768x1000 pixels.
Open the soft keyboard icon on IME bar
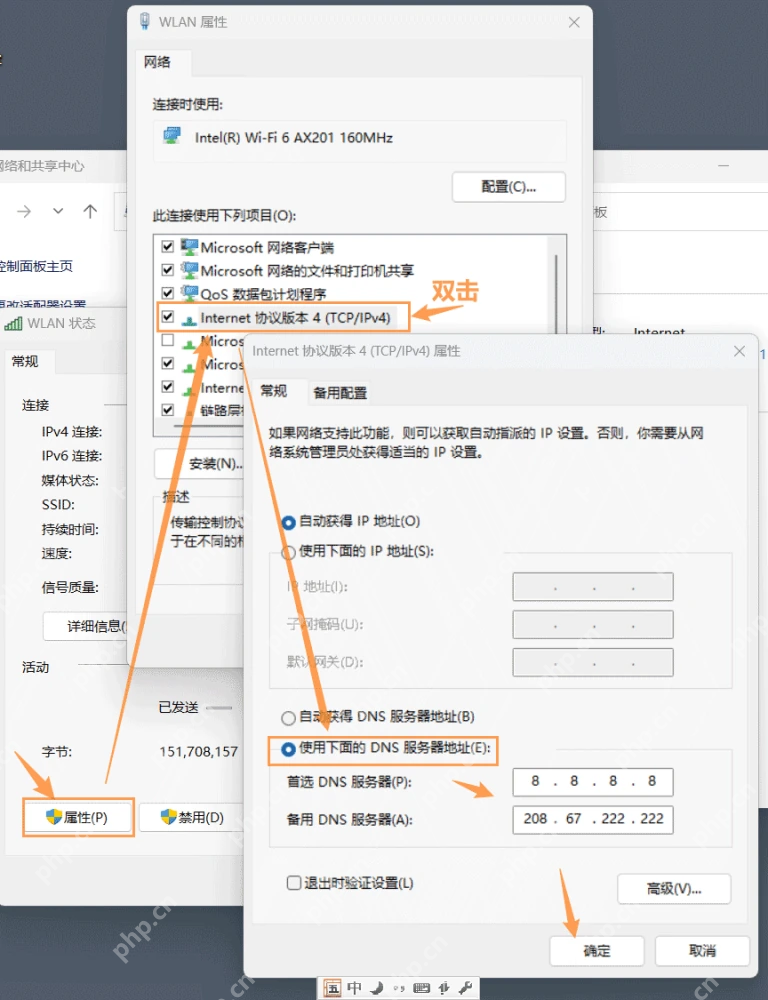422,989
